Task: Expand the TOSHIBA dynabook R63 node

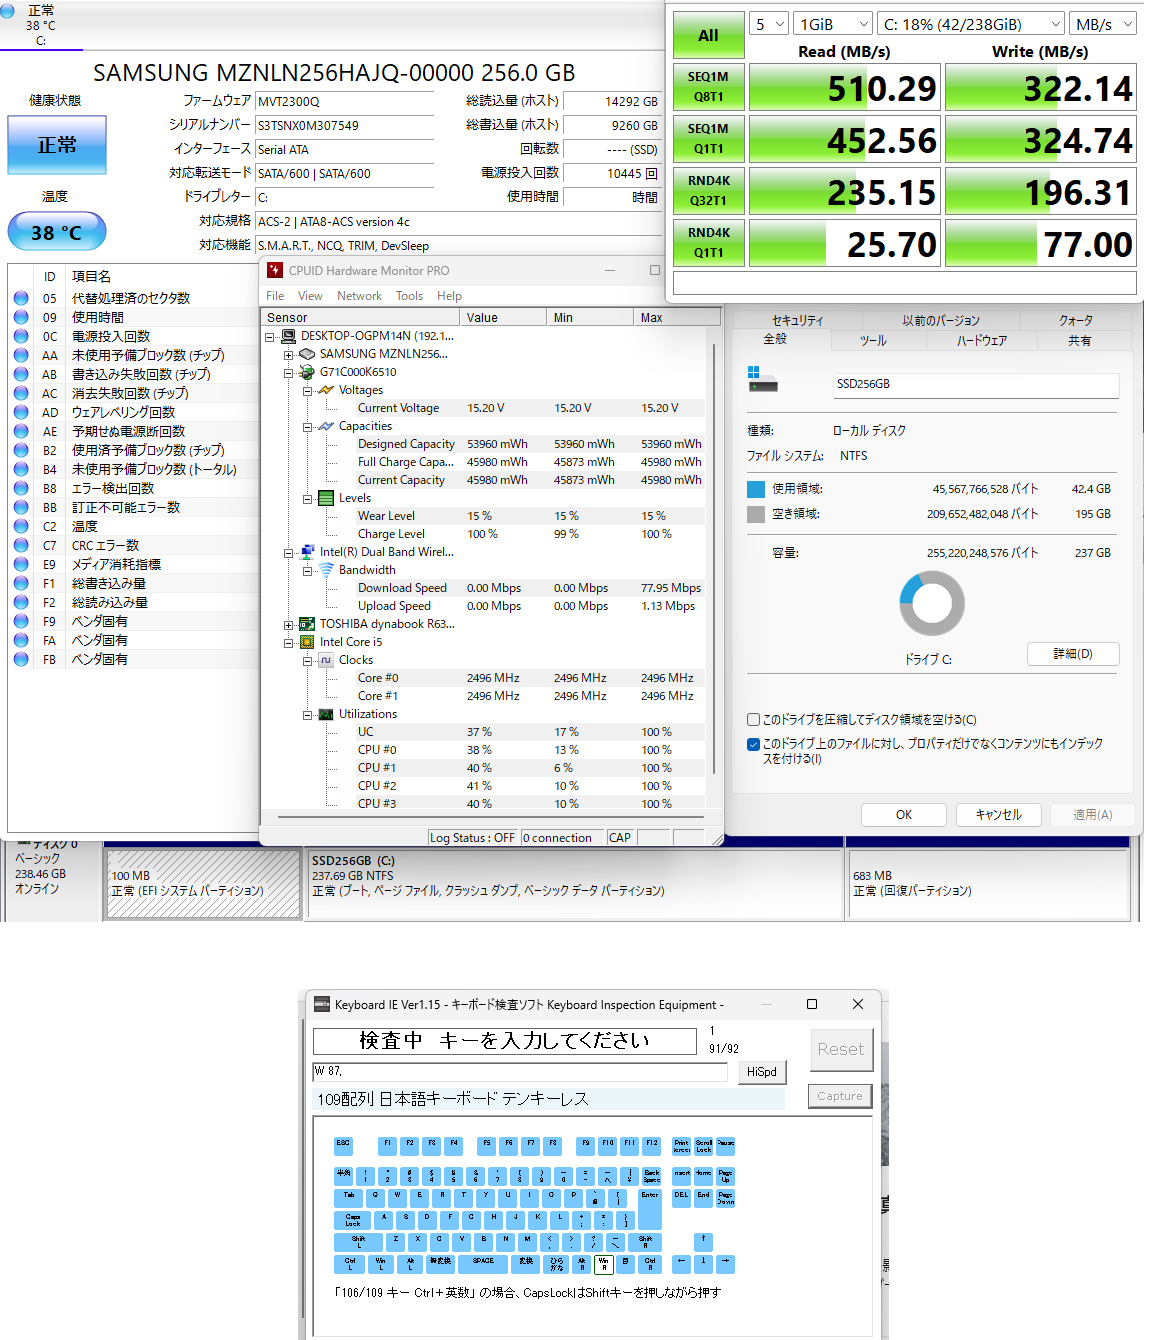Action: [288, 625]
